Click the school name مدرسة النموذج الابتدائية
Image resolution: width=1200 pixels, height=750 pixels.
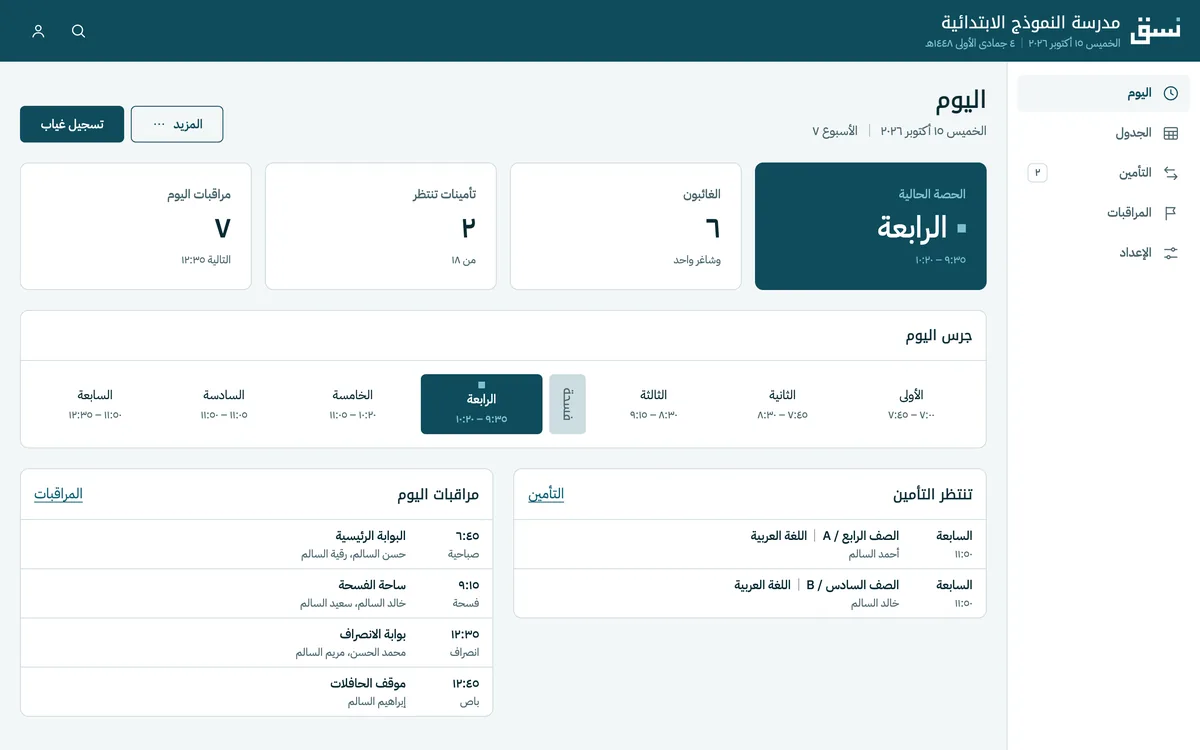1031,22
